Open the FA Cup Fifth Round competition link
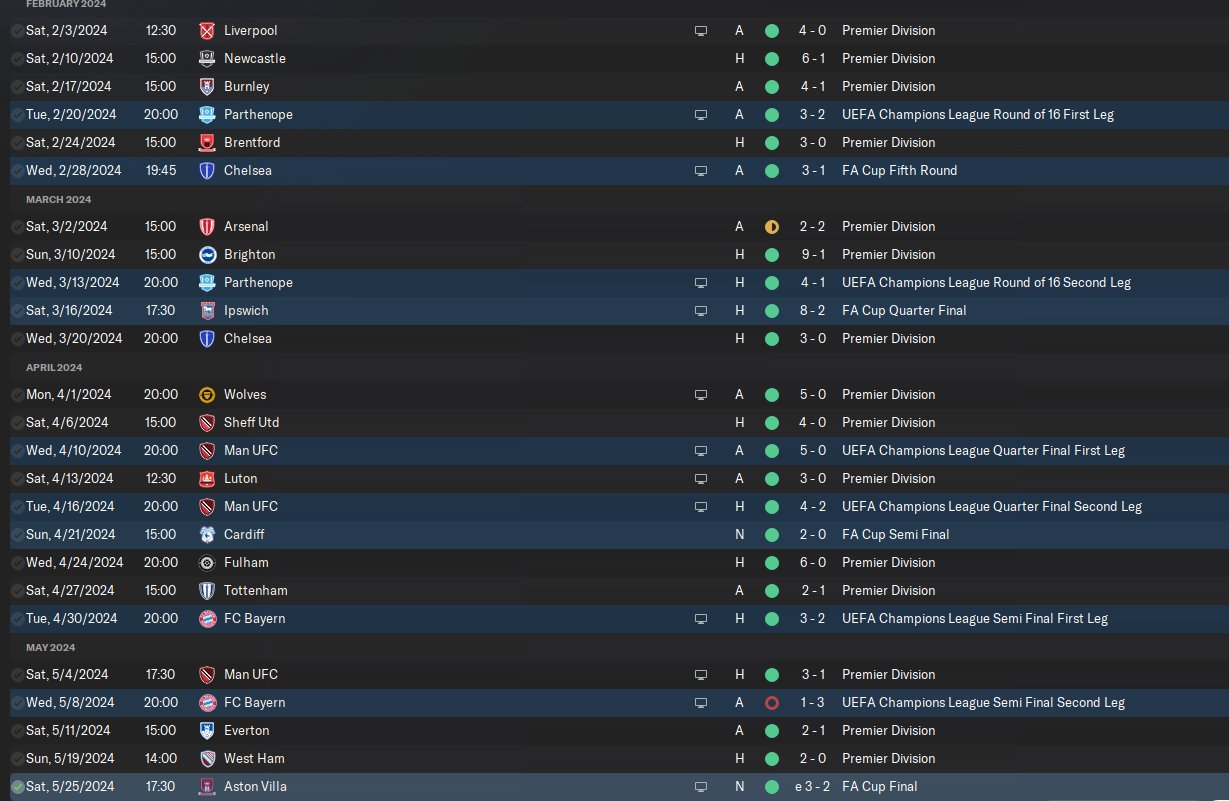The height and width of the screenshot is (801, 1229). tap(899, 171)
